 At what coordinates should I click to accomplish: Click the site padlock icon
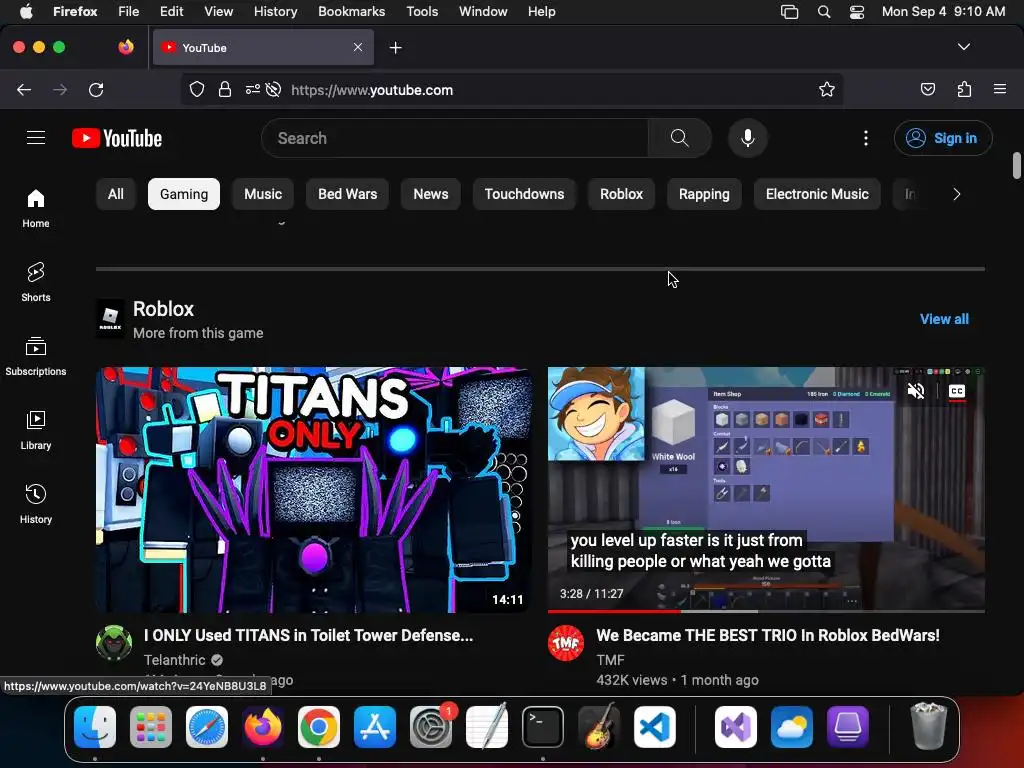[x=225, y=89]
